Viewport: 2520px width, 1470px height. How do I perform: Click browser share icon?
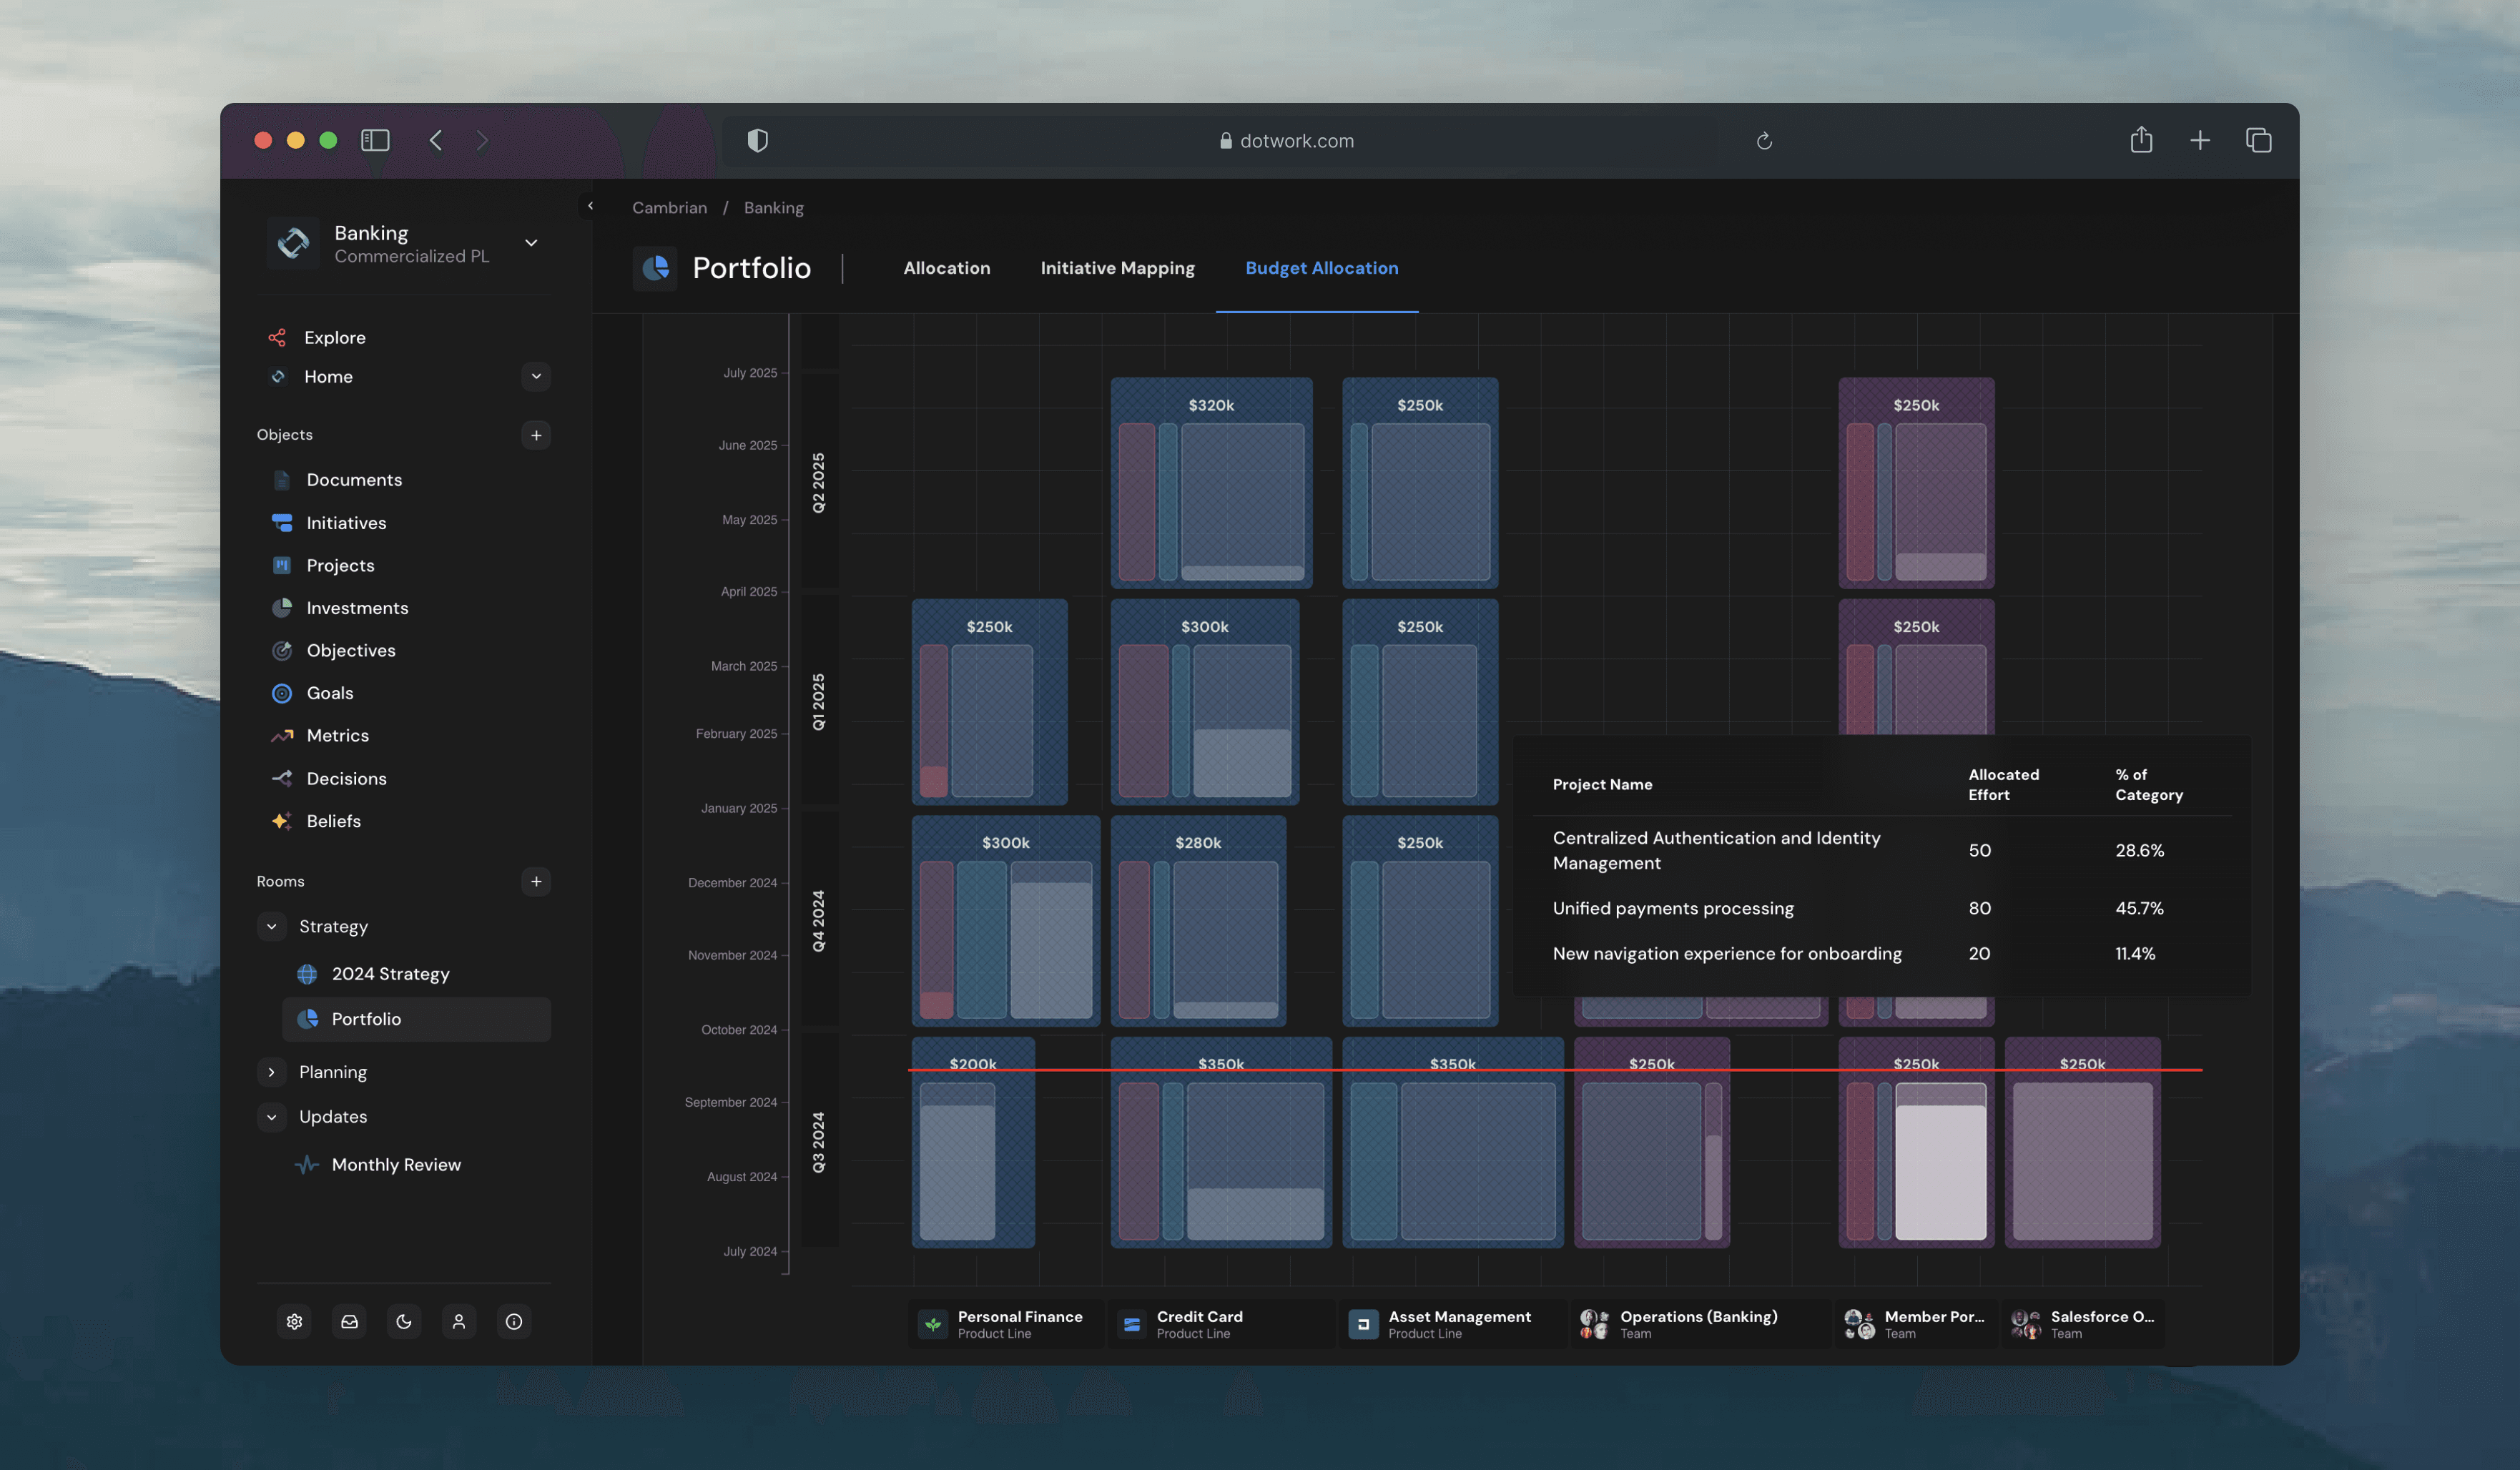click(x=2140, y=141)
